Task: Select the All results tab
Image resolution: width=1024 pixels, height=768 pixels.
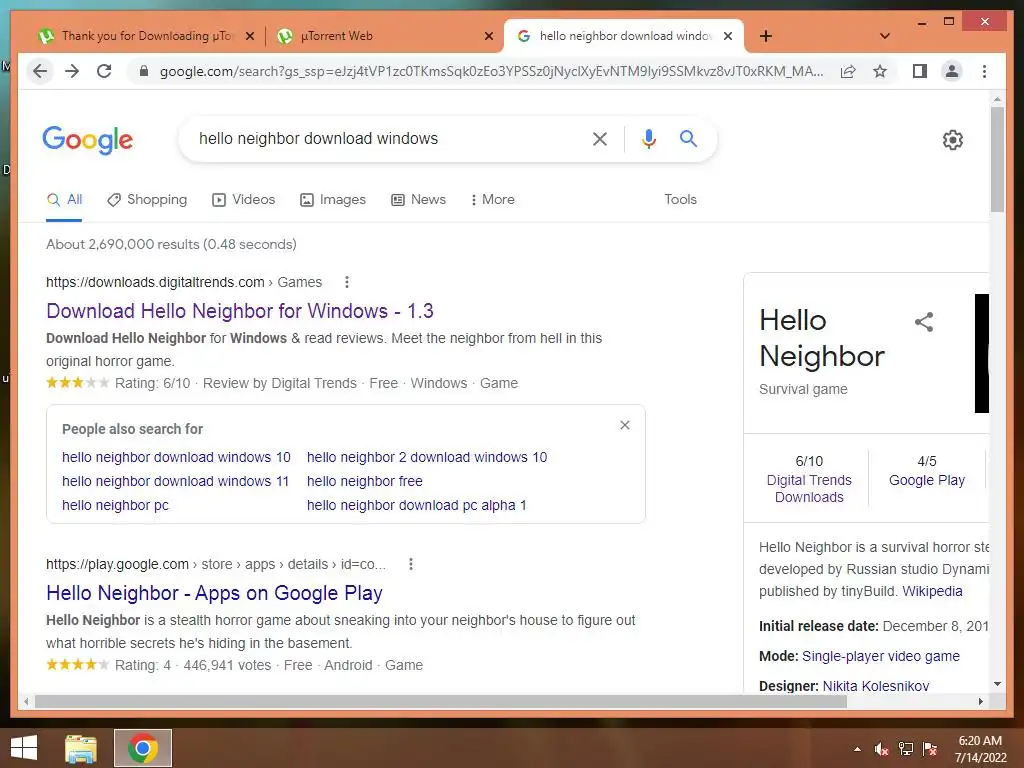Action: click(65, 200)
